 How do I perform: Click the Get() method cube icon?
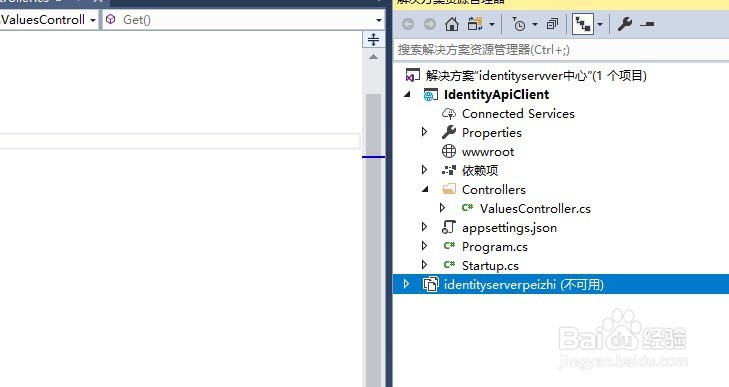pyautogui.click(x=111, y=20)
